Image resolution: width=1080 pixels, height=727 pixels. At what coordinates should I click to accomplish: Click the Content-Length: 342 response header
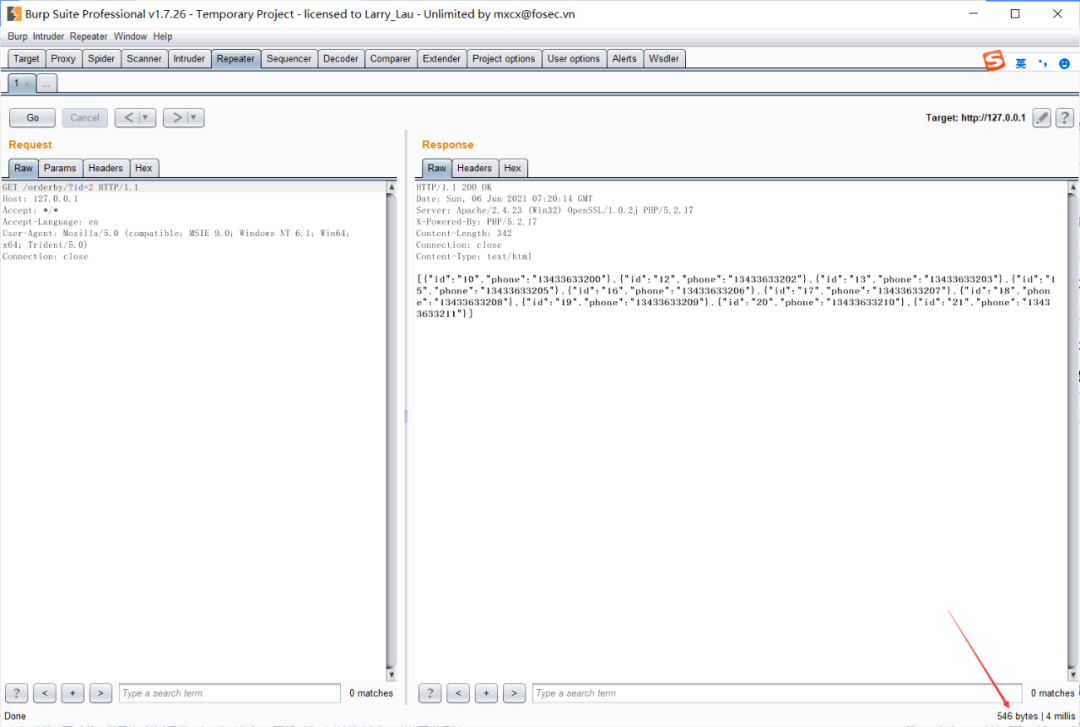pyautogui.click(x=464, y=234)
